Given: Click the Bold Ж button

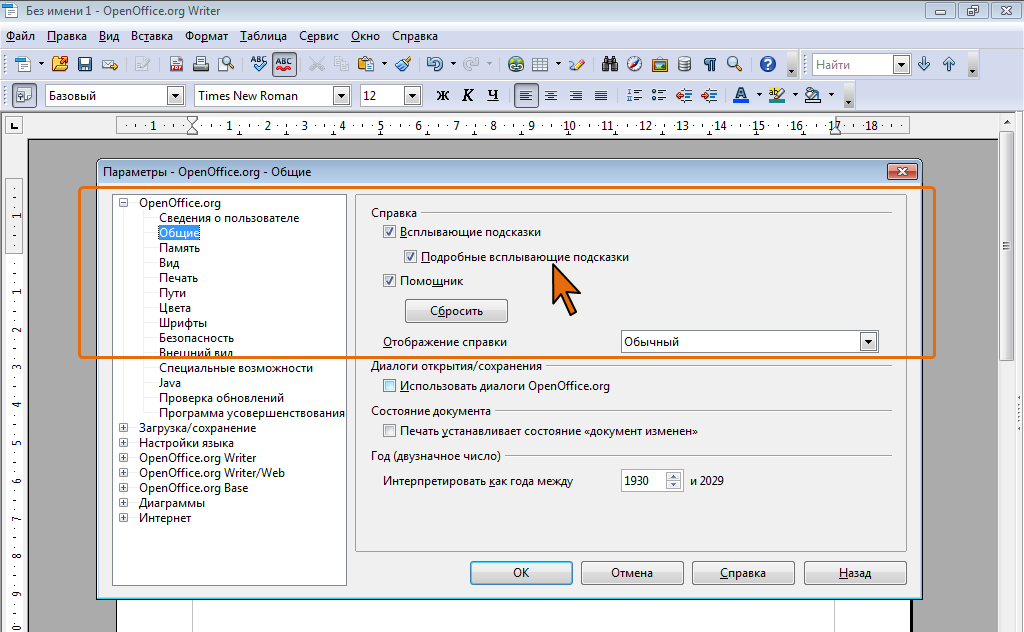Looking at the screenshot, I should [443, 95].
